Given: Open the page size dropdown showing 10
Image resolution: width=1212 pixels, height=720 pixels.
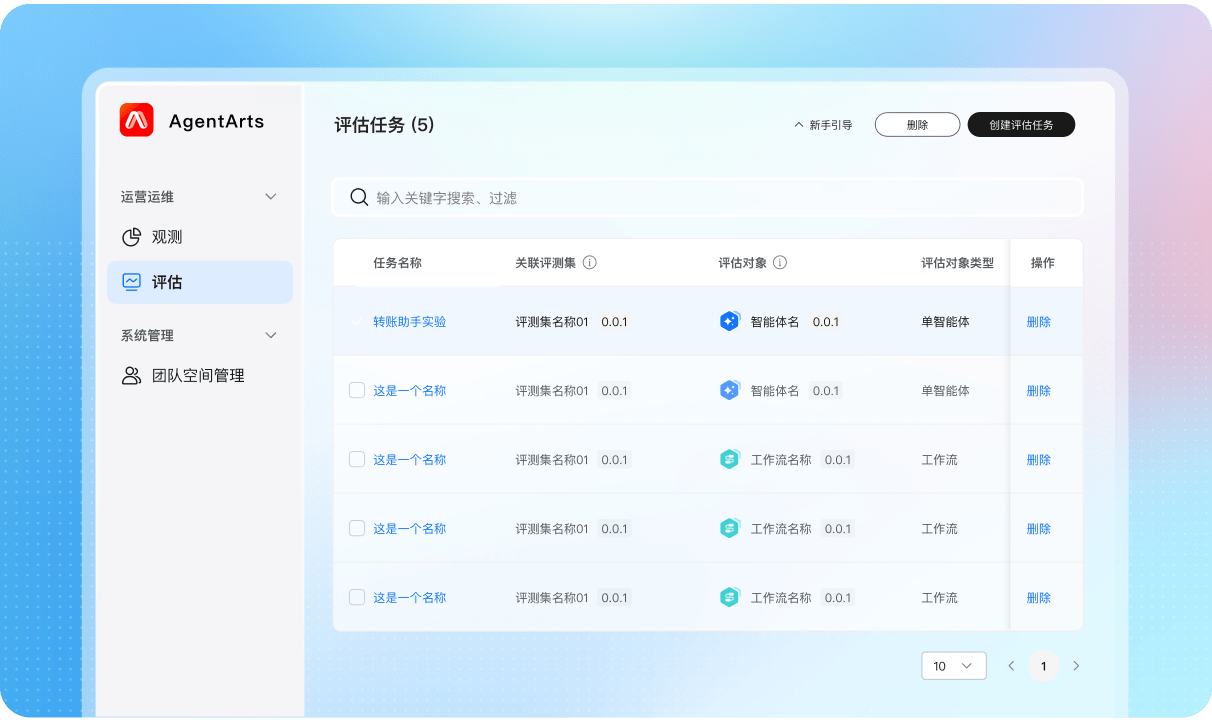Looking at the screenshot, I should pyautogui.click(x=953, y=666).
